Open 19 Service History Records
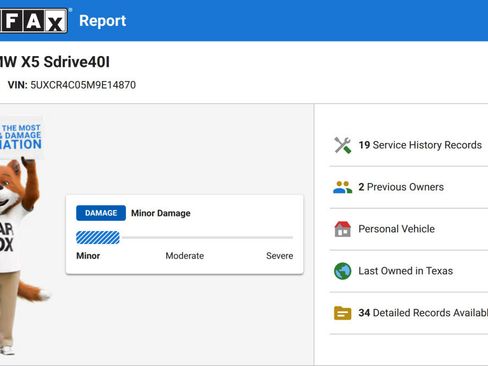488x366 pixels. coord(409,145)
